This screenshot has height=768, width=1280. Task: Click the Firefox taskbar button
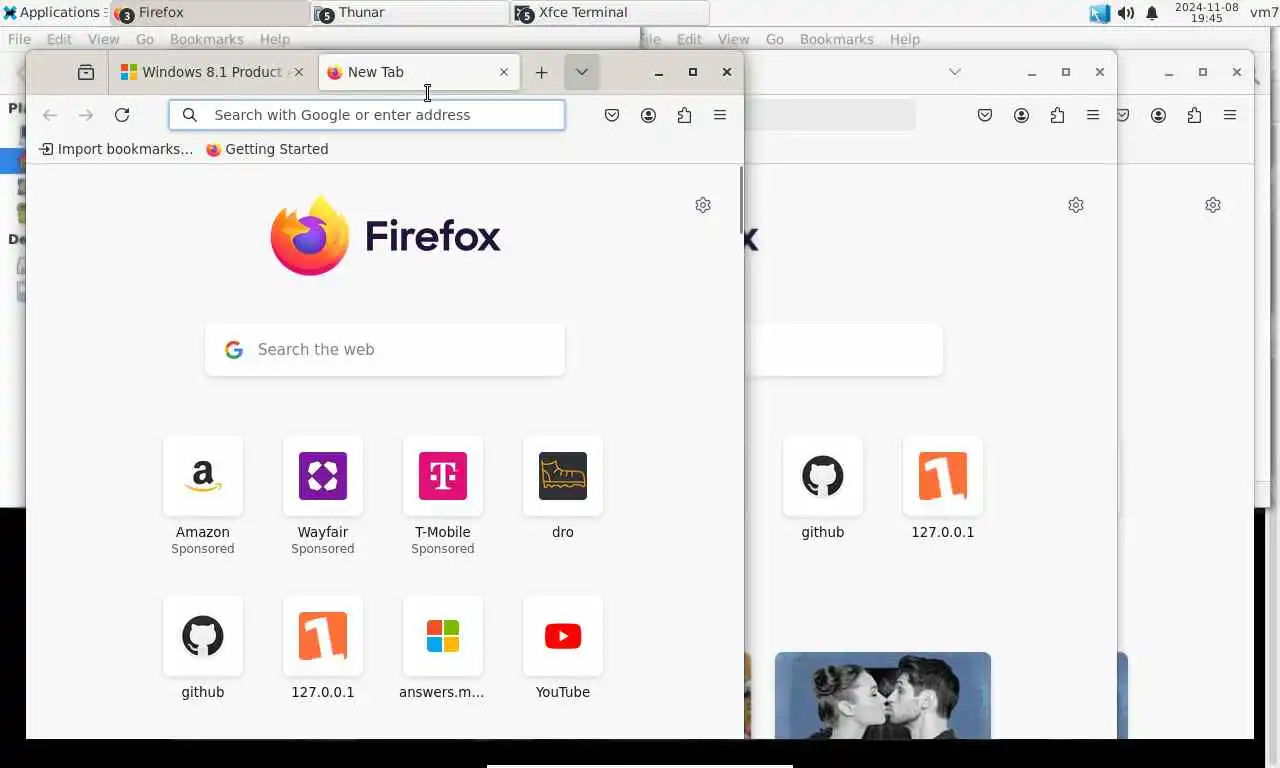[210, 13]
